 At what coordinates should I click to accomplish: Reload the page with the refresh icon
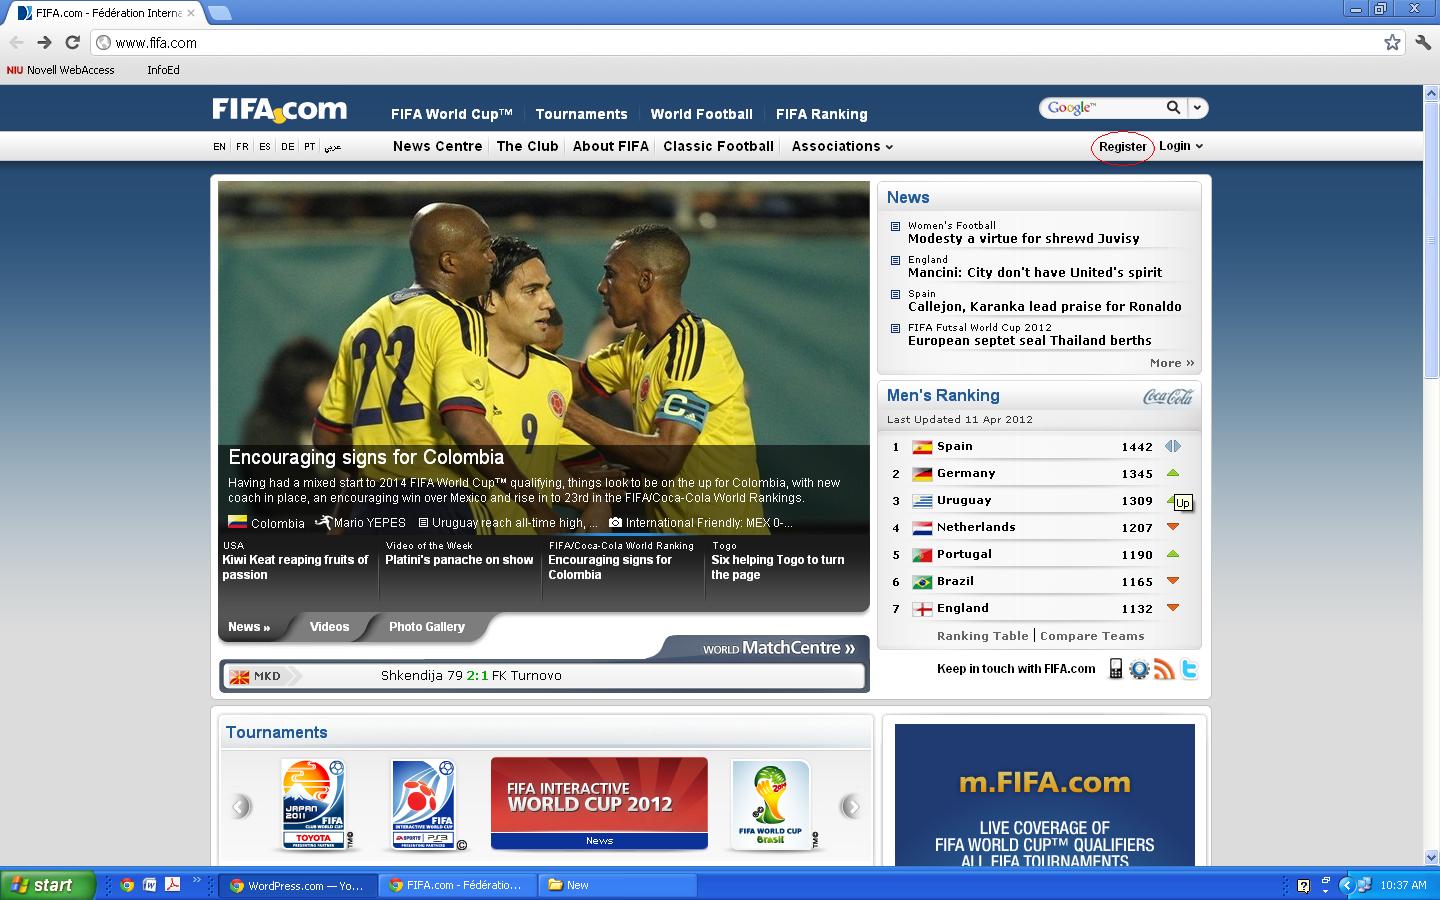(x=71, y=43)
